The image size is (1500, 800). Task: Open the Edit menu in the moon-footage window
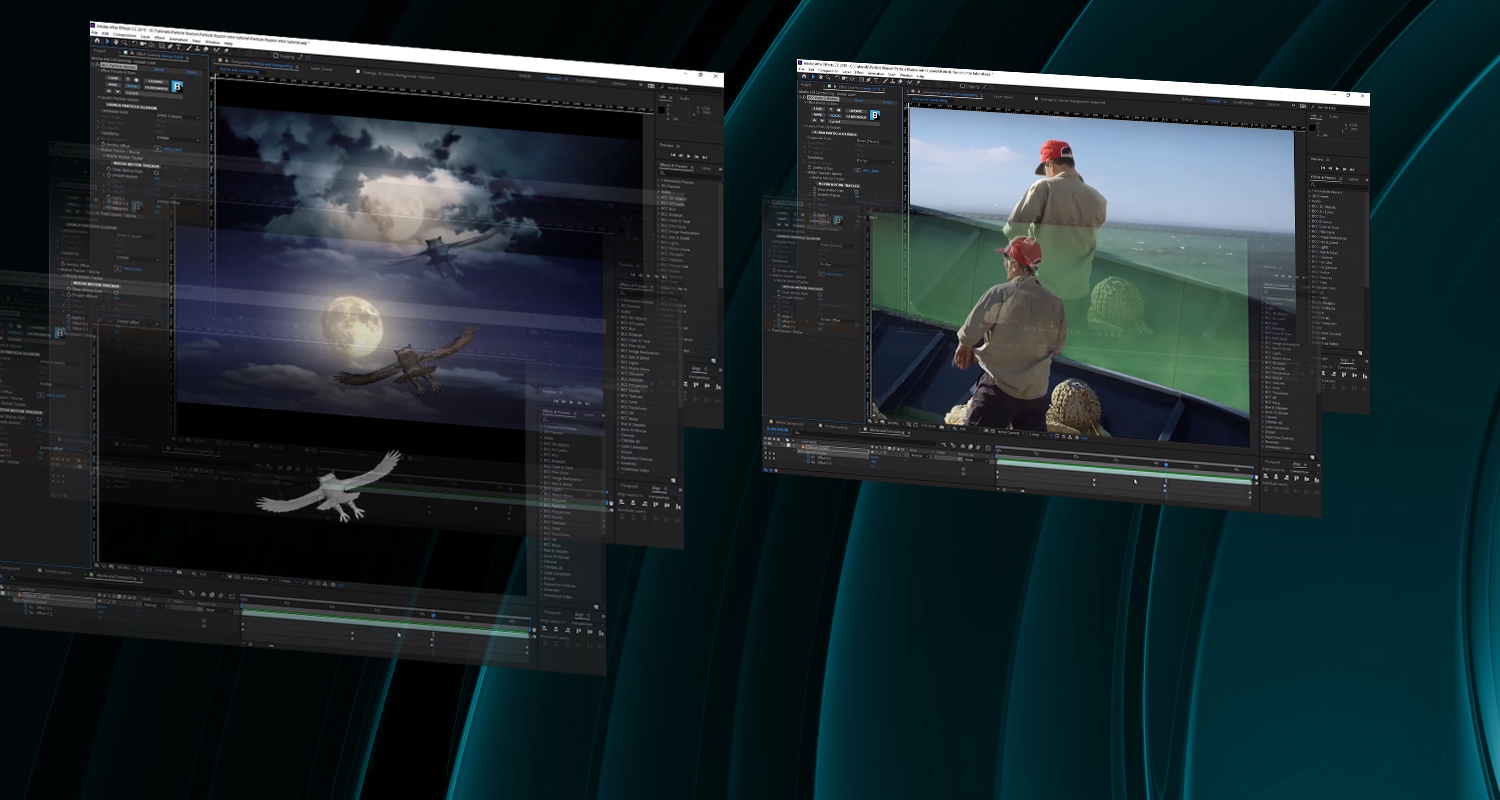coord(105,34)
